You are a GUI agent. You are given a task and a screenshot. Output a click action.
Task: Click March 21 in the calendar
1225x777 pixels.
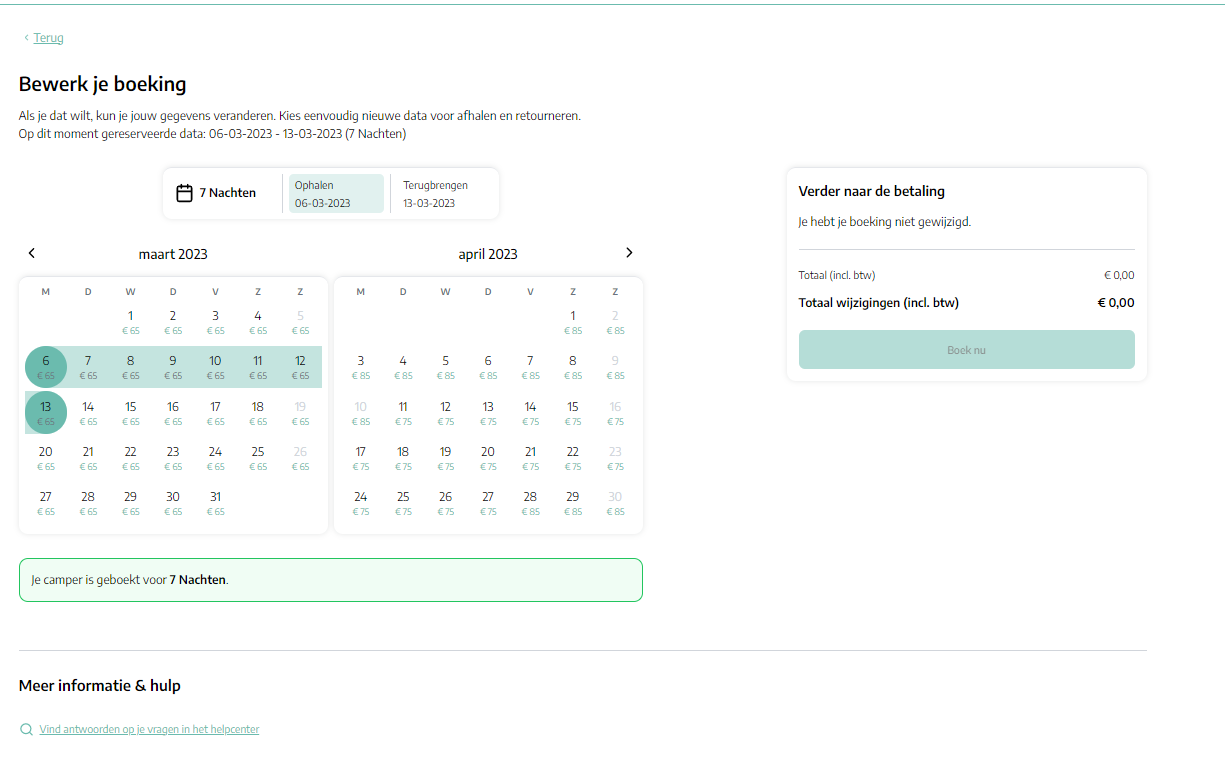[x=88, y=458]
